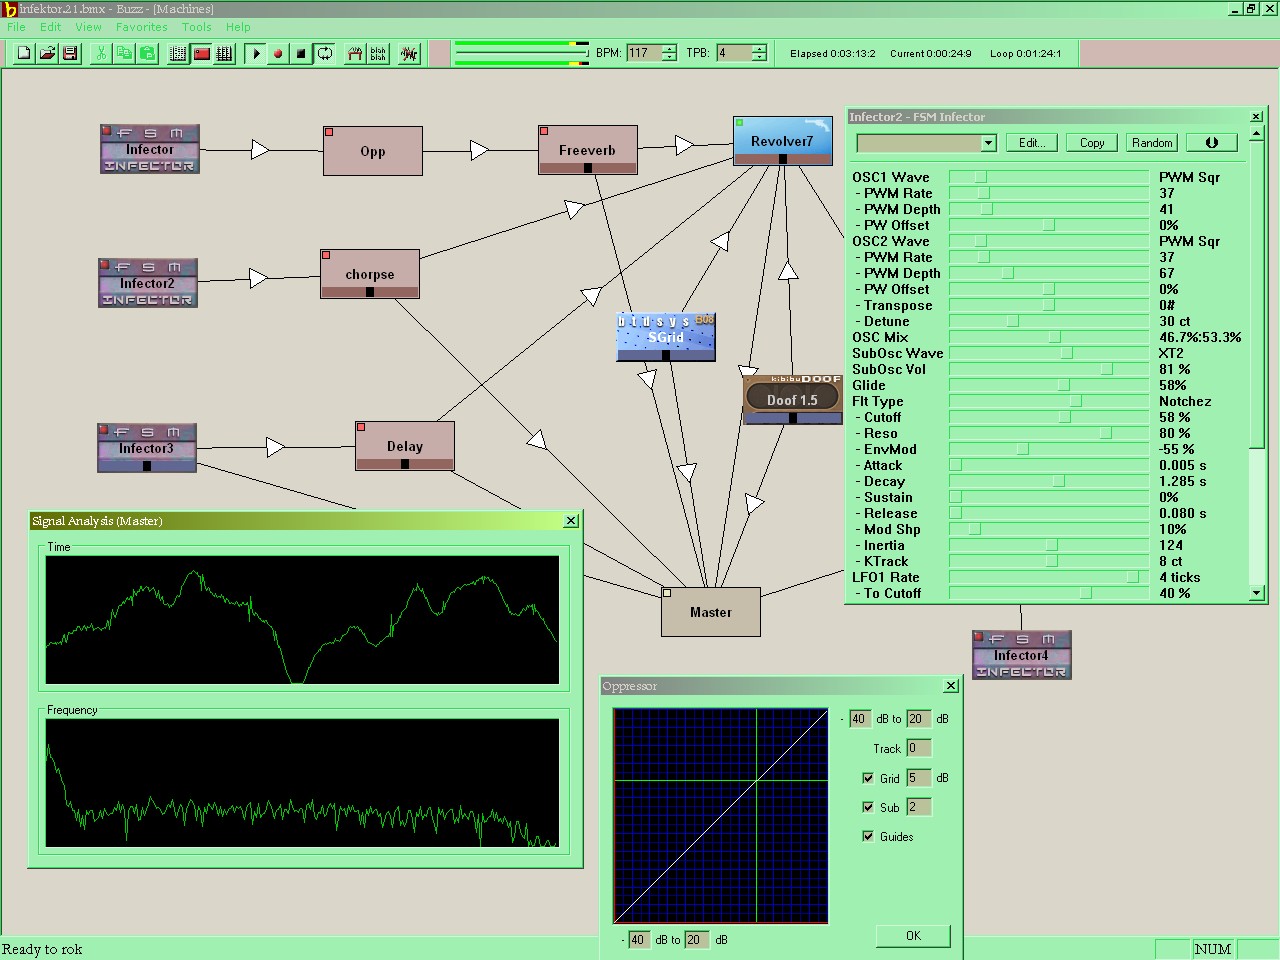
Task: Select the Revolver7 machine box
Action: pyautogui.click(x=782, y=141)
